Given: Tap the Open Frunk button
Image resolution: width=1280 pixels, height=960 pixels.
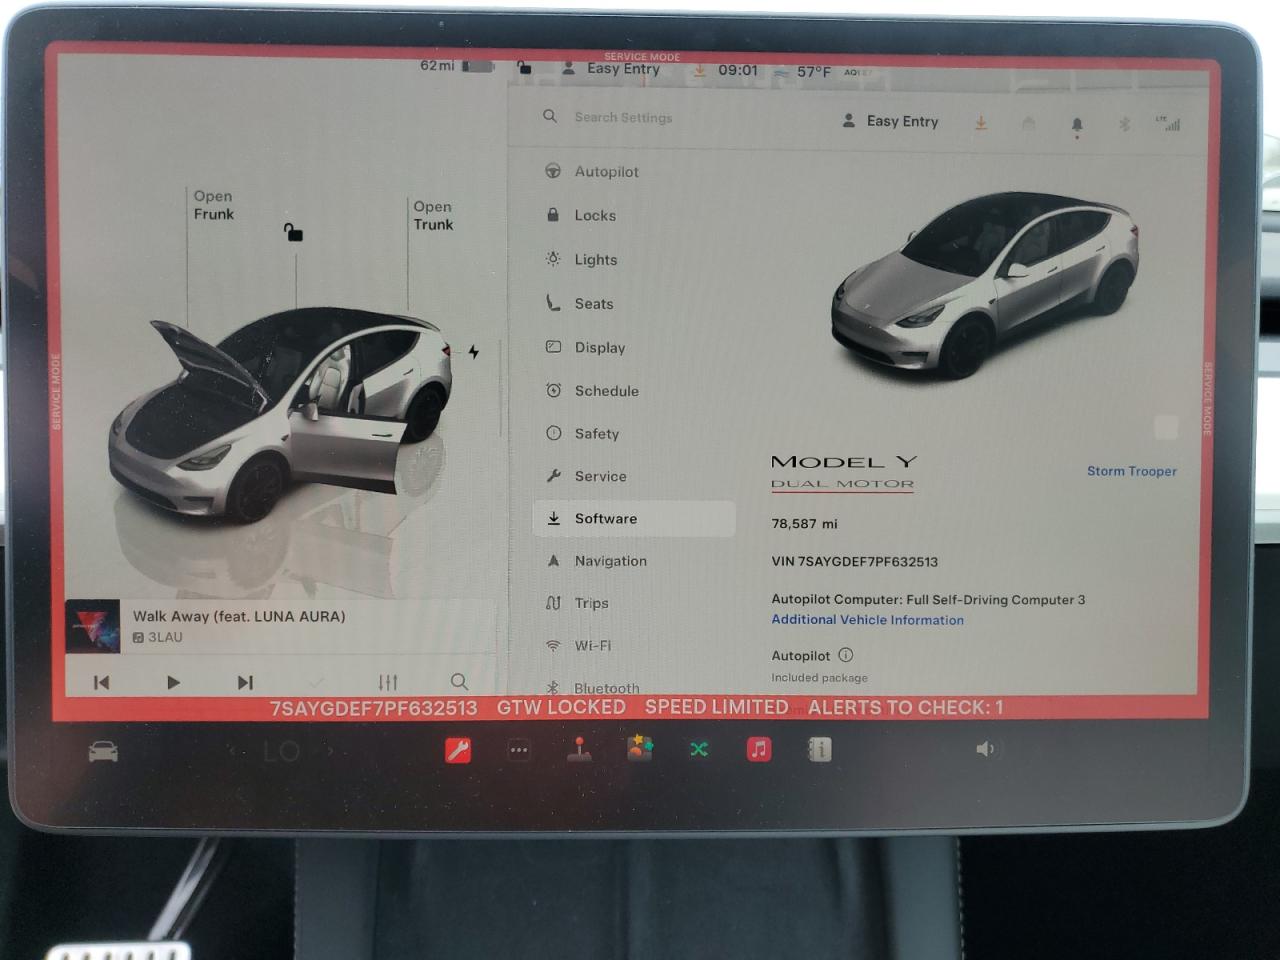Looking at the screenshot, I should [213, 205].
